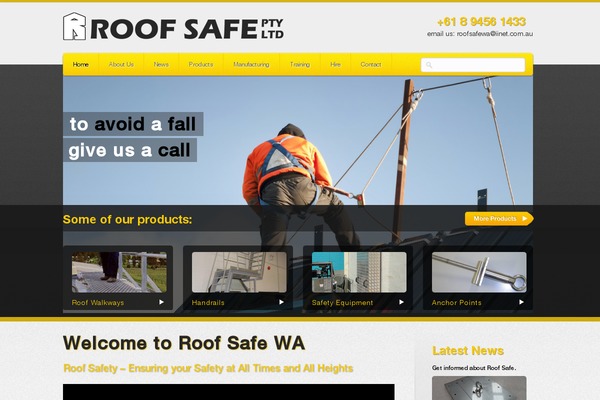
Task: Open the Products menu item
Action: pyautogui.click(x=201, y=64)
